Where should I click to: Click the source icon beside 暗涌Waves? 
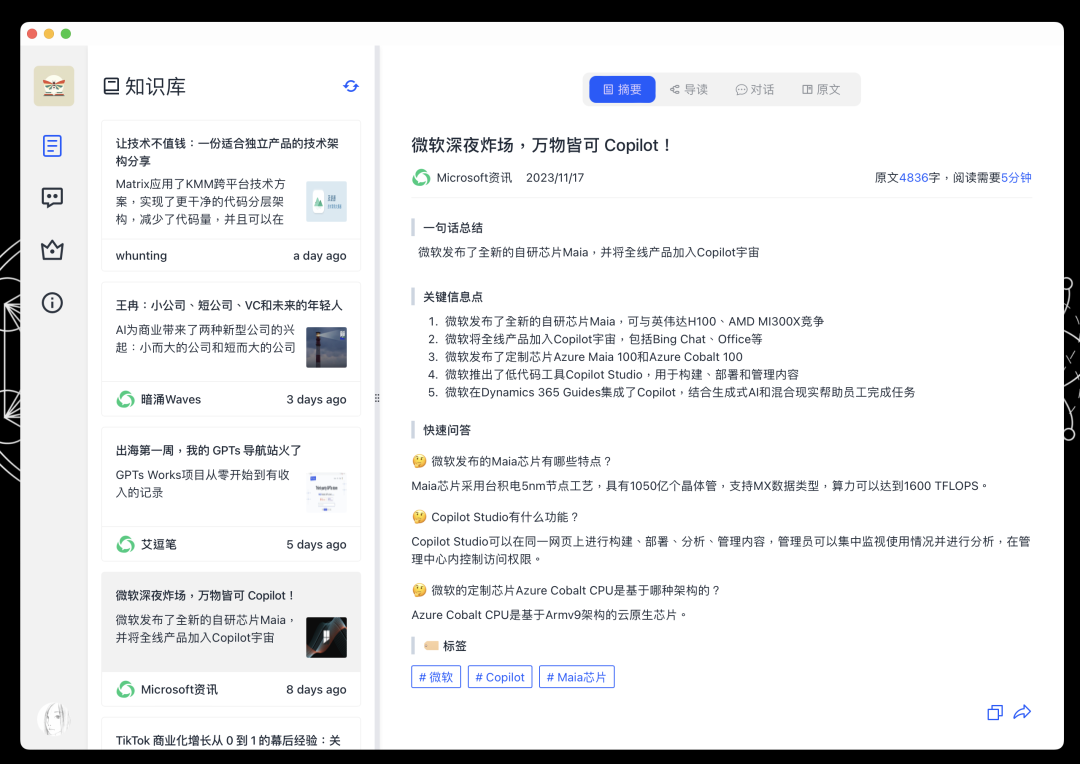coord(125,400)
